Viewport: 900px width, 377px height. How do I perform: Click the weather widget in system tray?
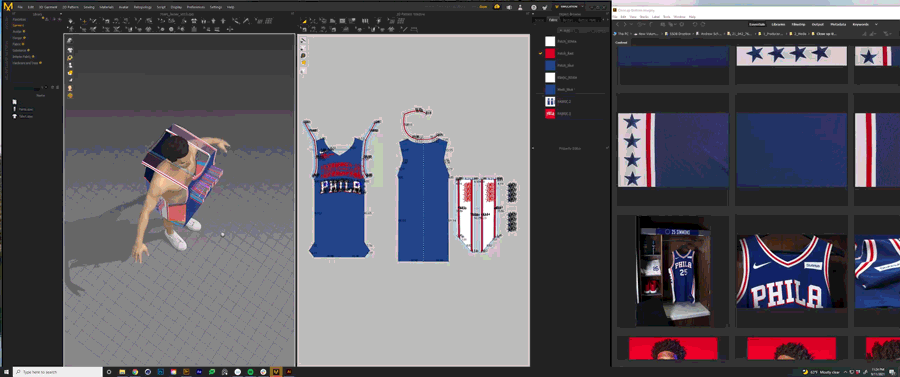(x=822, y=372)
